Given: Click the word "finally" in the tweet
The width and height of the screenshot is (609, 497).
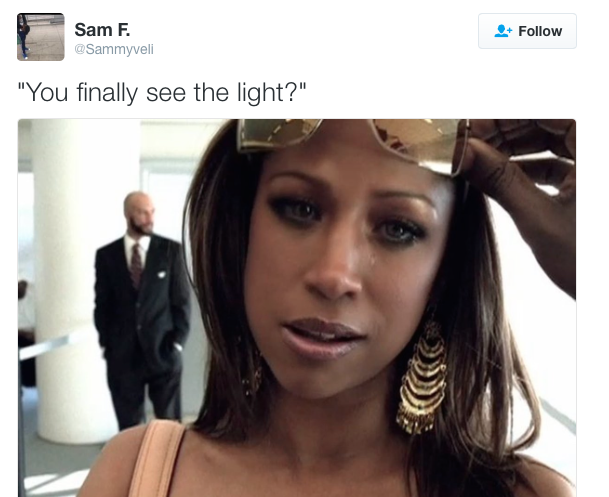Looking at the screenshot, I should pyautogui.click(x=107, y=93).
